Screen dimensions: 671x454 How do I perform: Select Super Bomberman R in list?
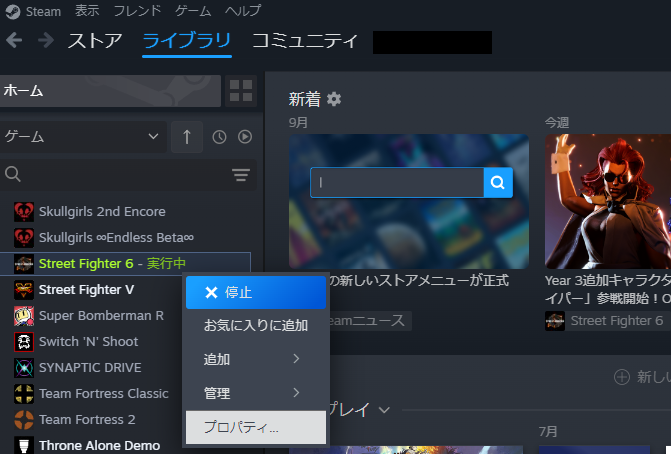tap(101, 316)
